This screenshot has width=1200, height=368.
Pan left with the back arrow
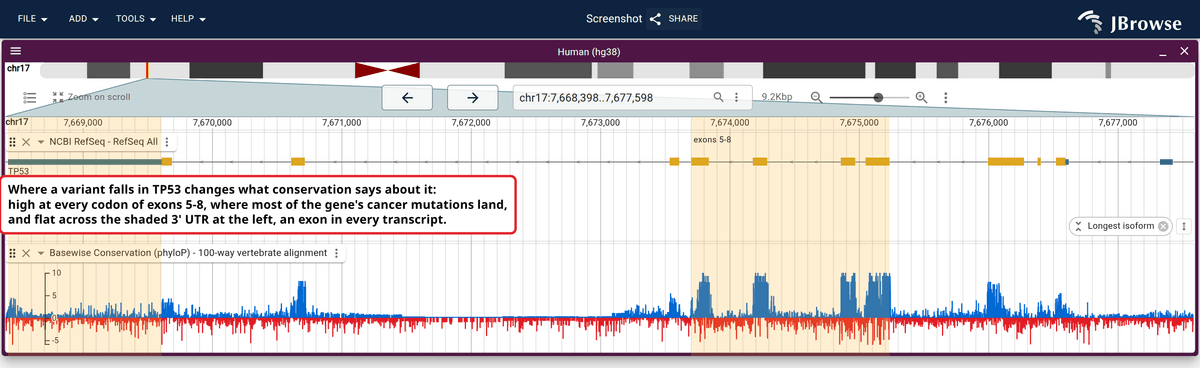click(407, 97)
